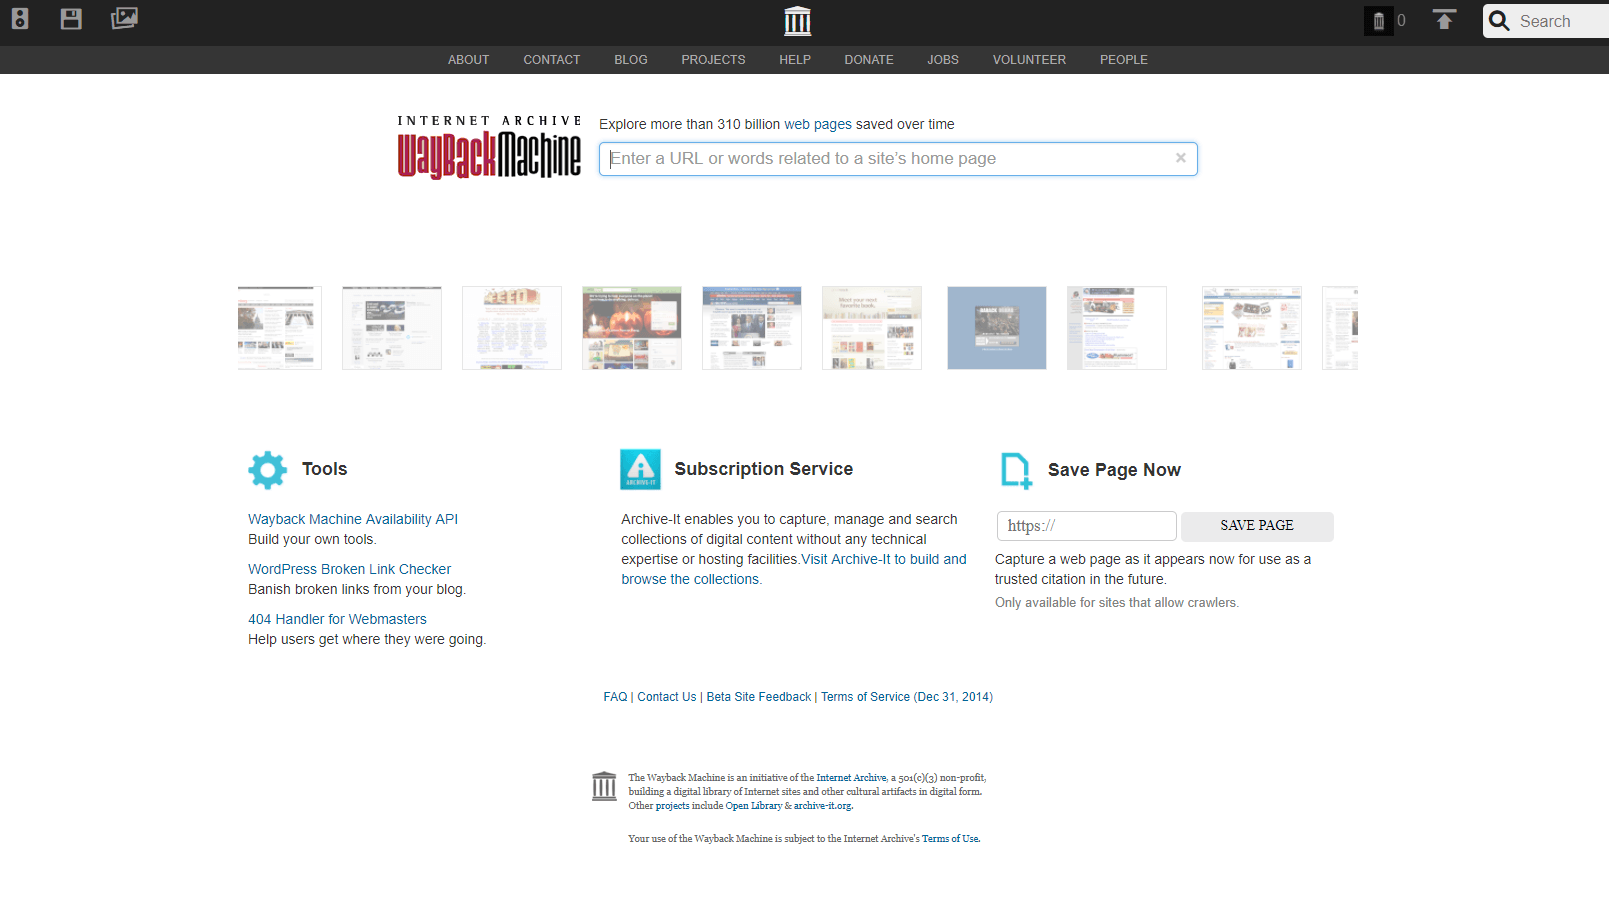Follow 'Visit Archive-It to build and browse' link
Screen dimensions: 1609x900
tap(794, 569)
